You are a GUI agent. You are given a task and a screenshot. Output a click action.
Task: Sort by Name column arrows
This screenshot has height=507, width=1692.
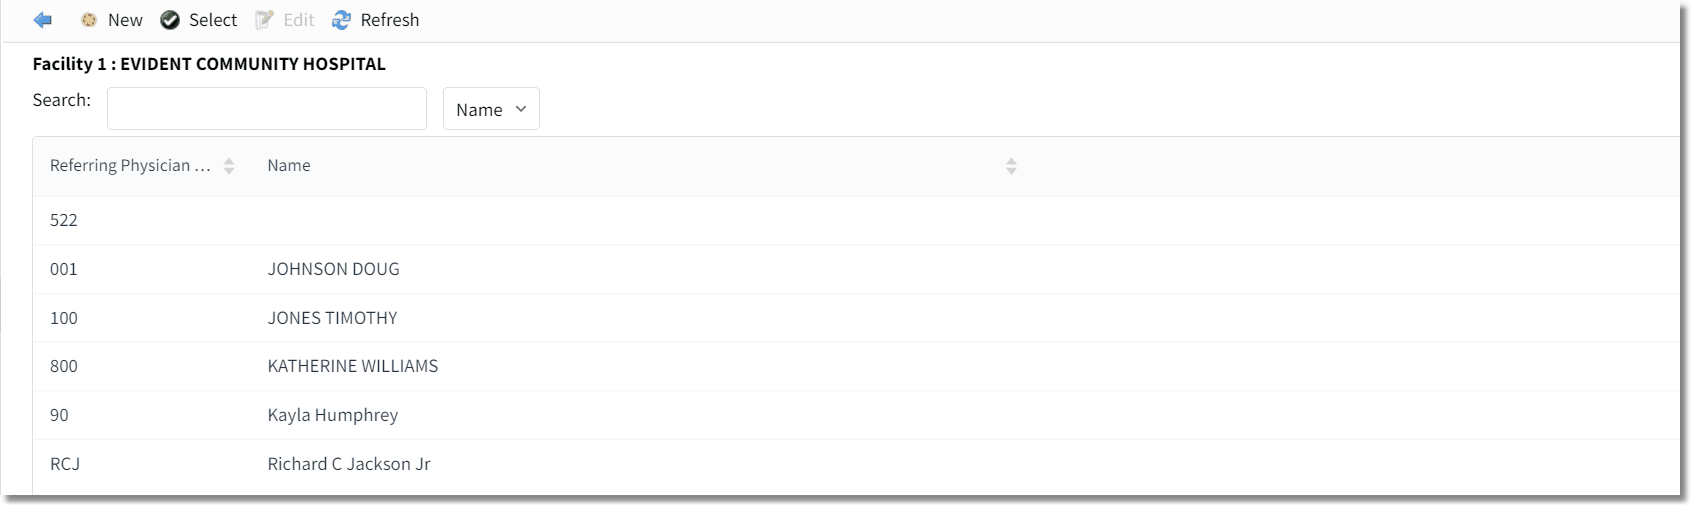tap(1011, 166)
